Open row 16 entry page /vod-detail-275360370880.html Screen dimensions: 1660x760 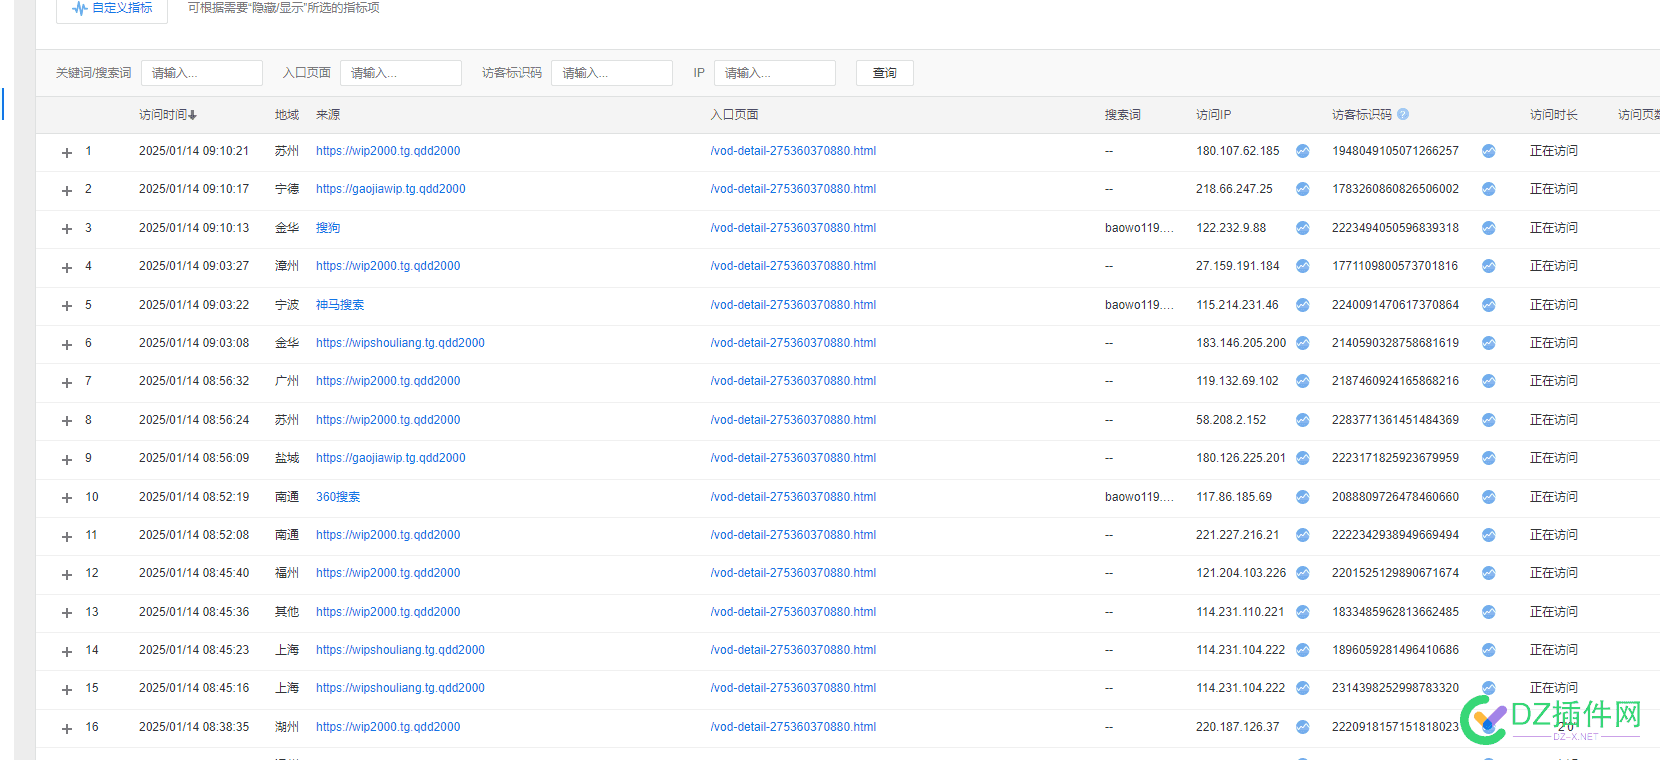click(793, 727)
